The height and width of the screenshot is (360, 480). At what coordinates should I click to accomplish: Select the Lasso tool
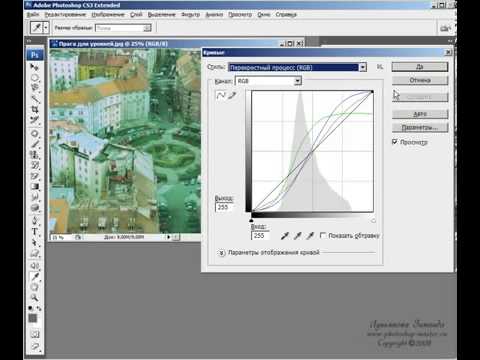pyautogui.click(x=34, y=88)
